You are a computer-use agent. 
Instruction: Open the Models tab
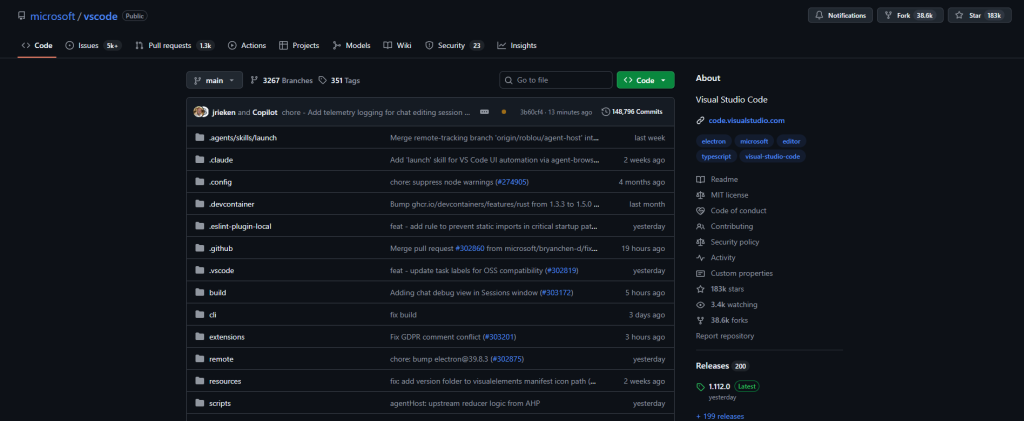(351, 46)
